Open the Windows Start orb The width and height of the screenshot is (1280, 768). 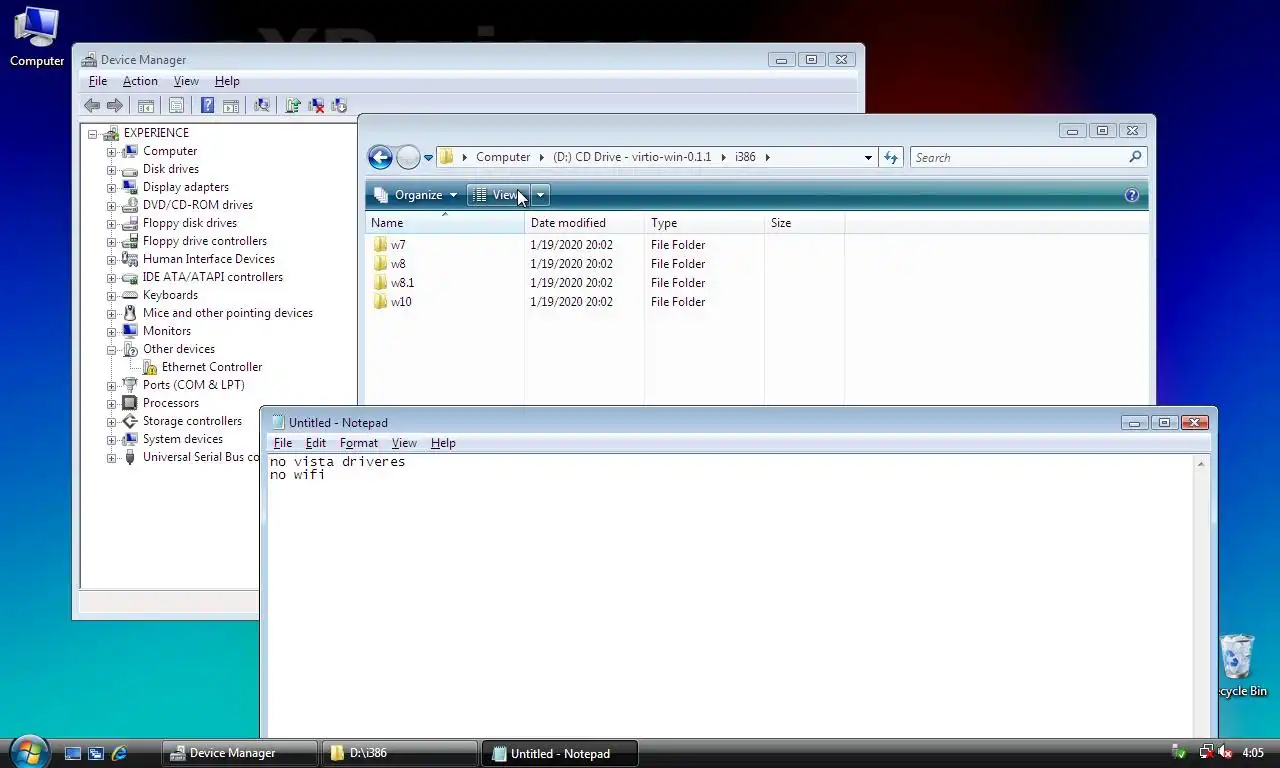28,752
